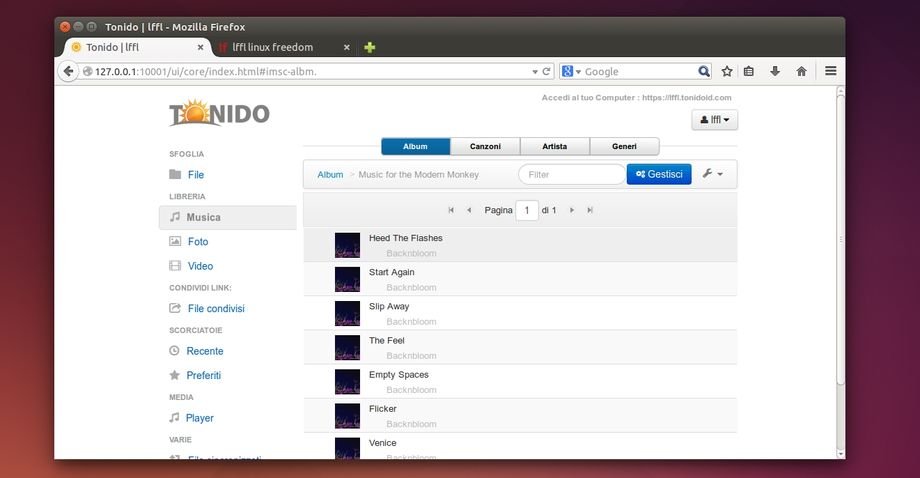
Task: Jump to last page arrow in pager
Action: (x=590, y=210)
